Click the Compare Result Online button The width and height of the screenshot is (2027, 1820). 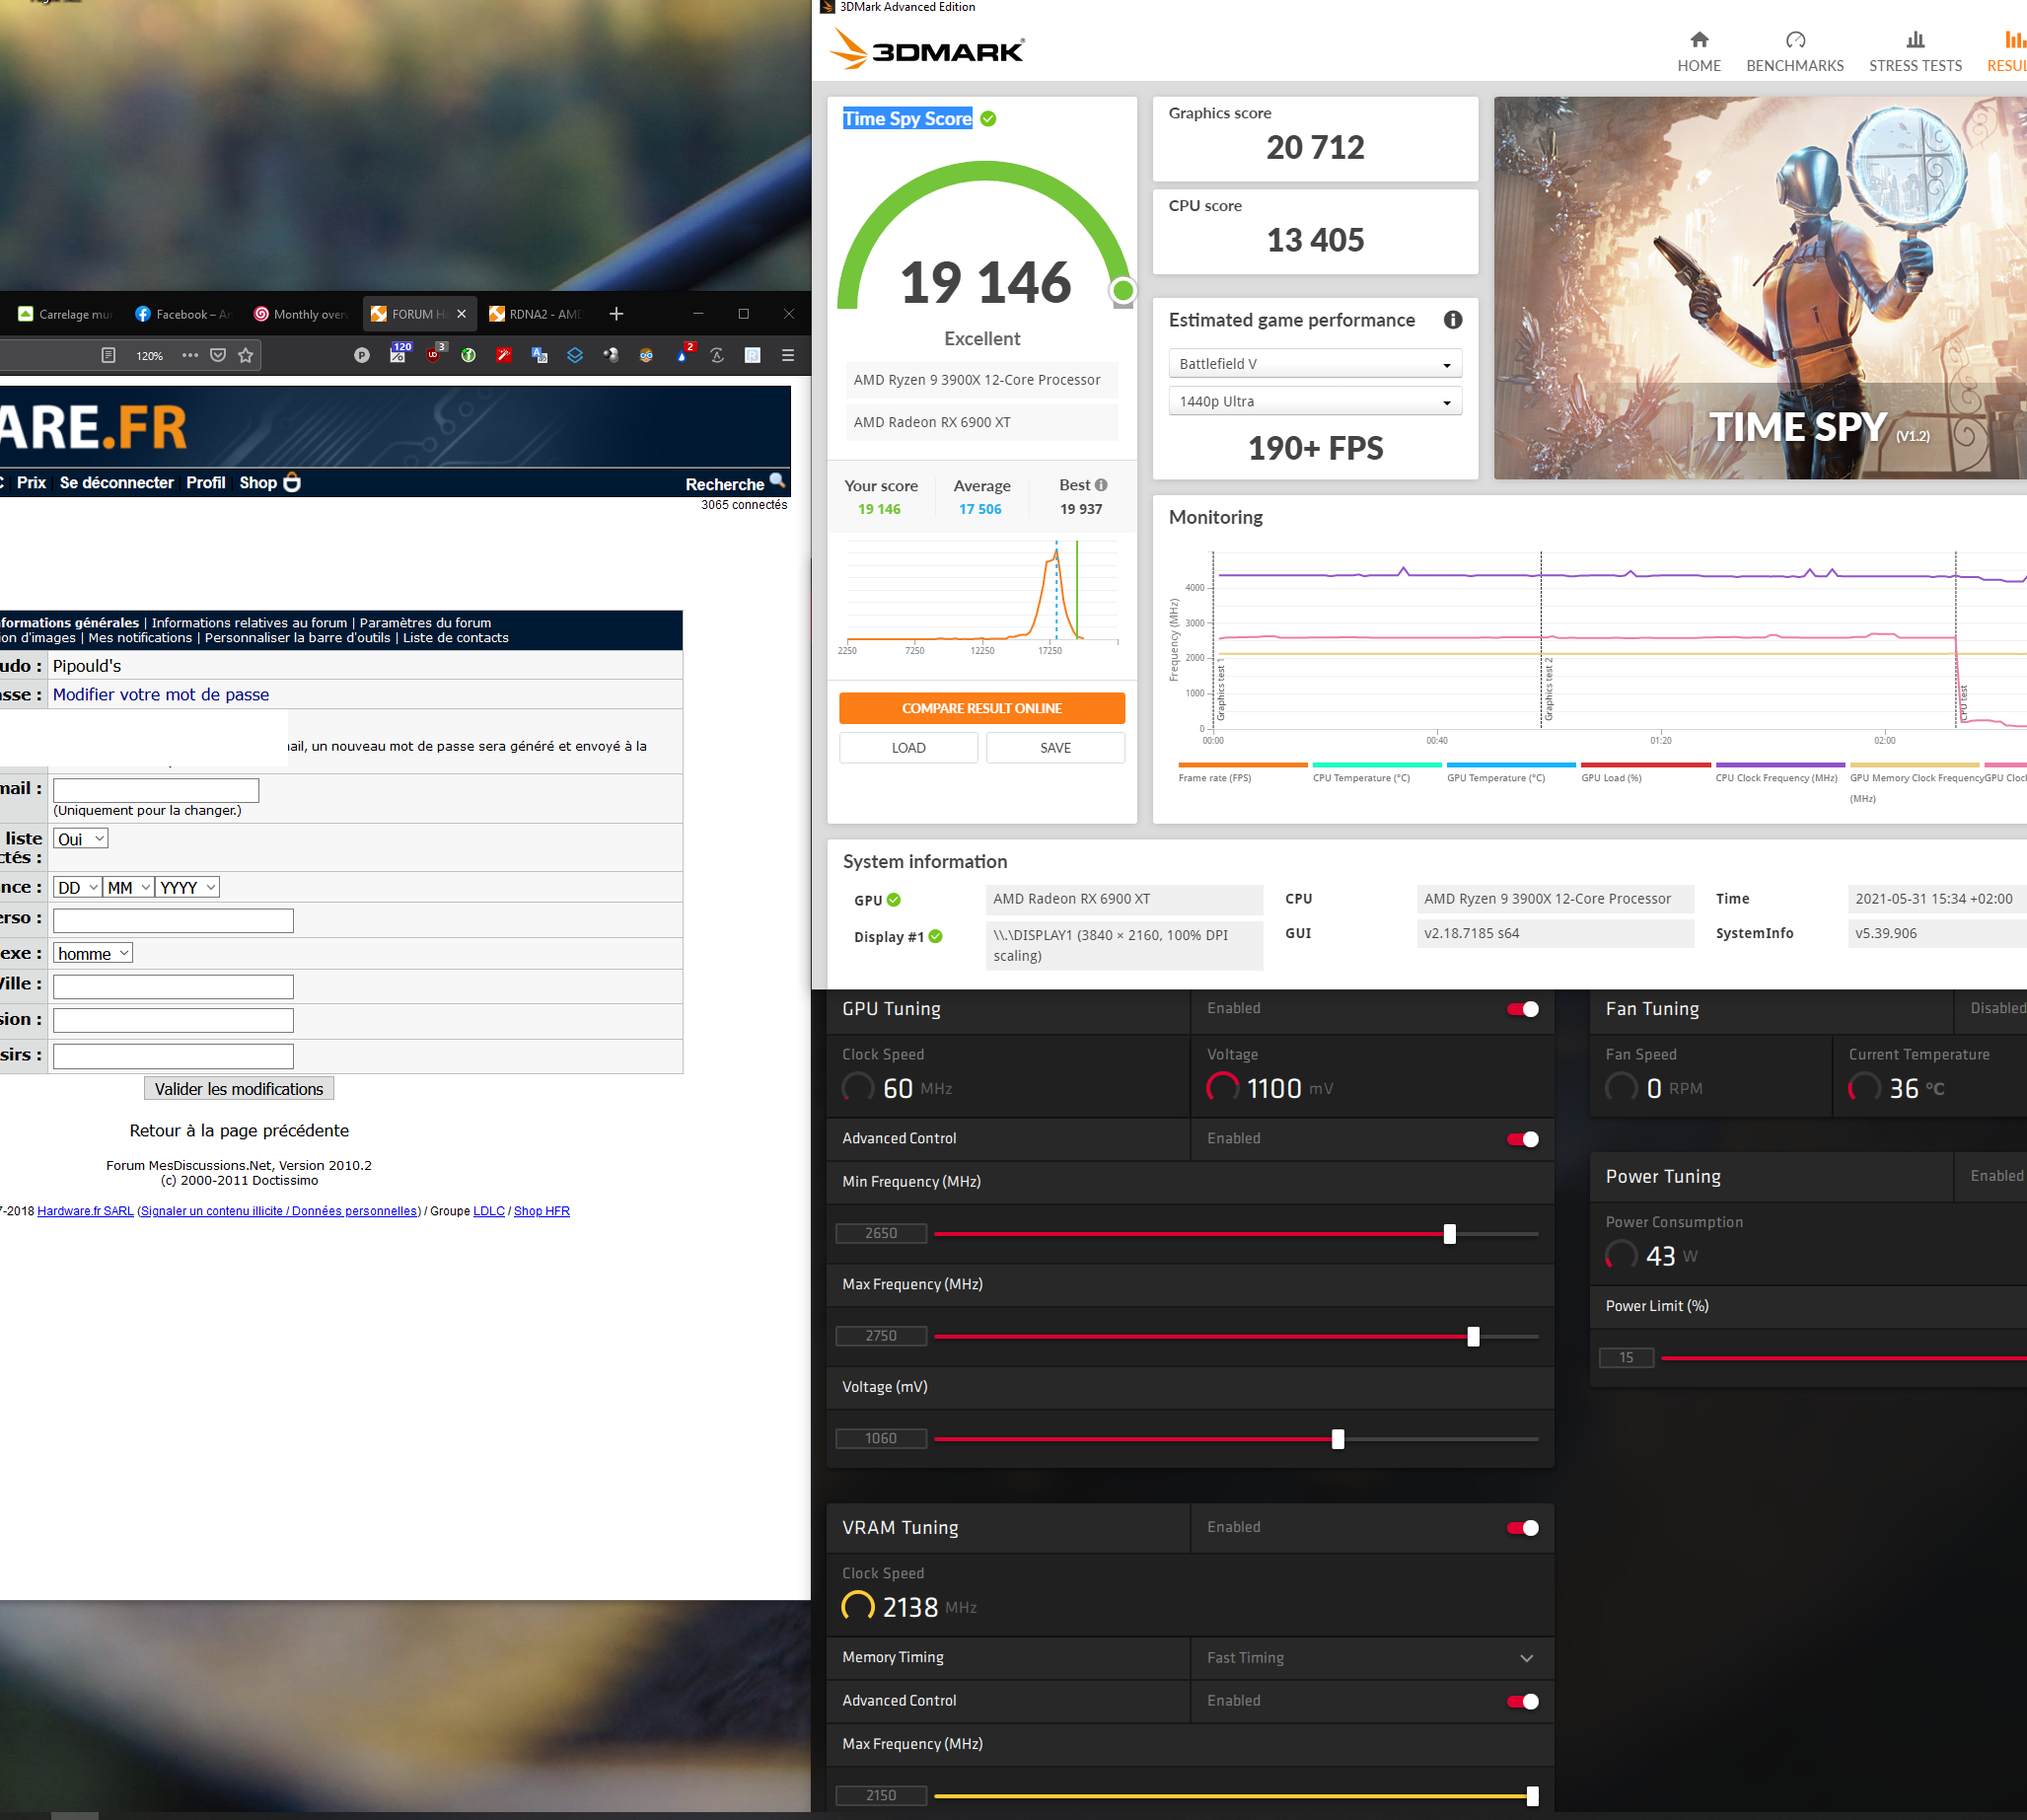pos(981,708)
